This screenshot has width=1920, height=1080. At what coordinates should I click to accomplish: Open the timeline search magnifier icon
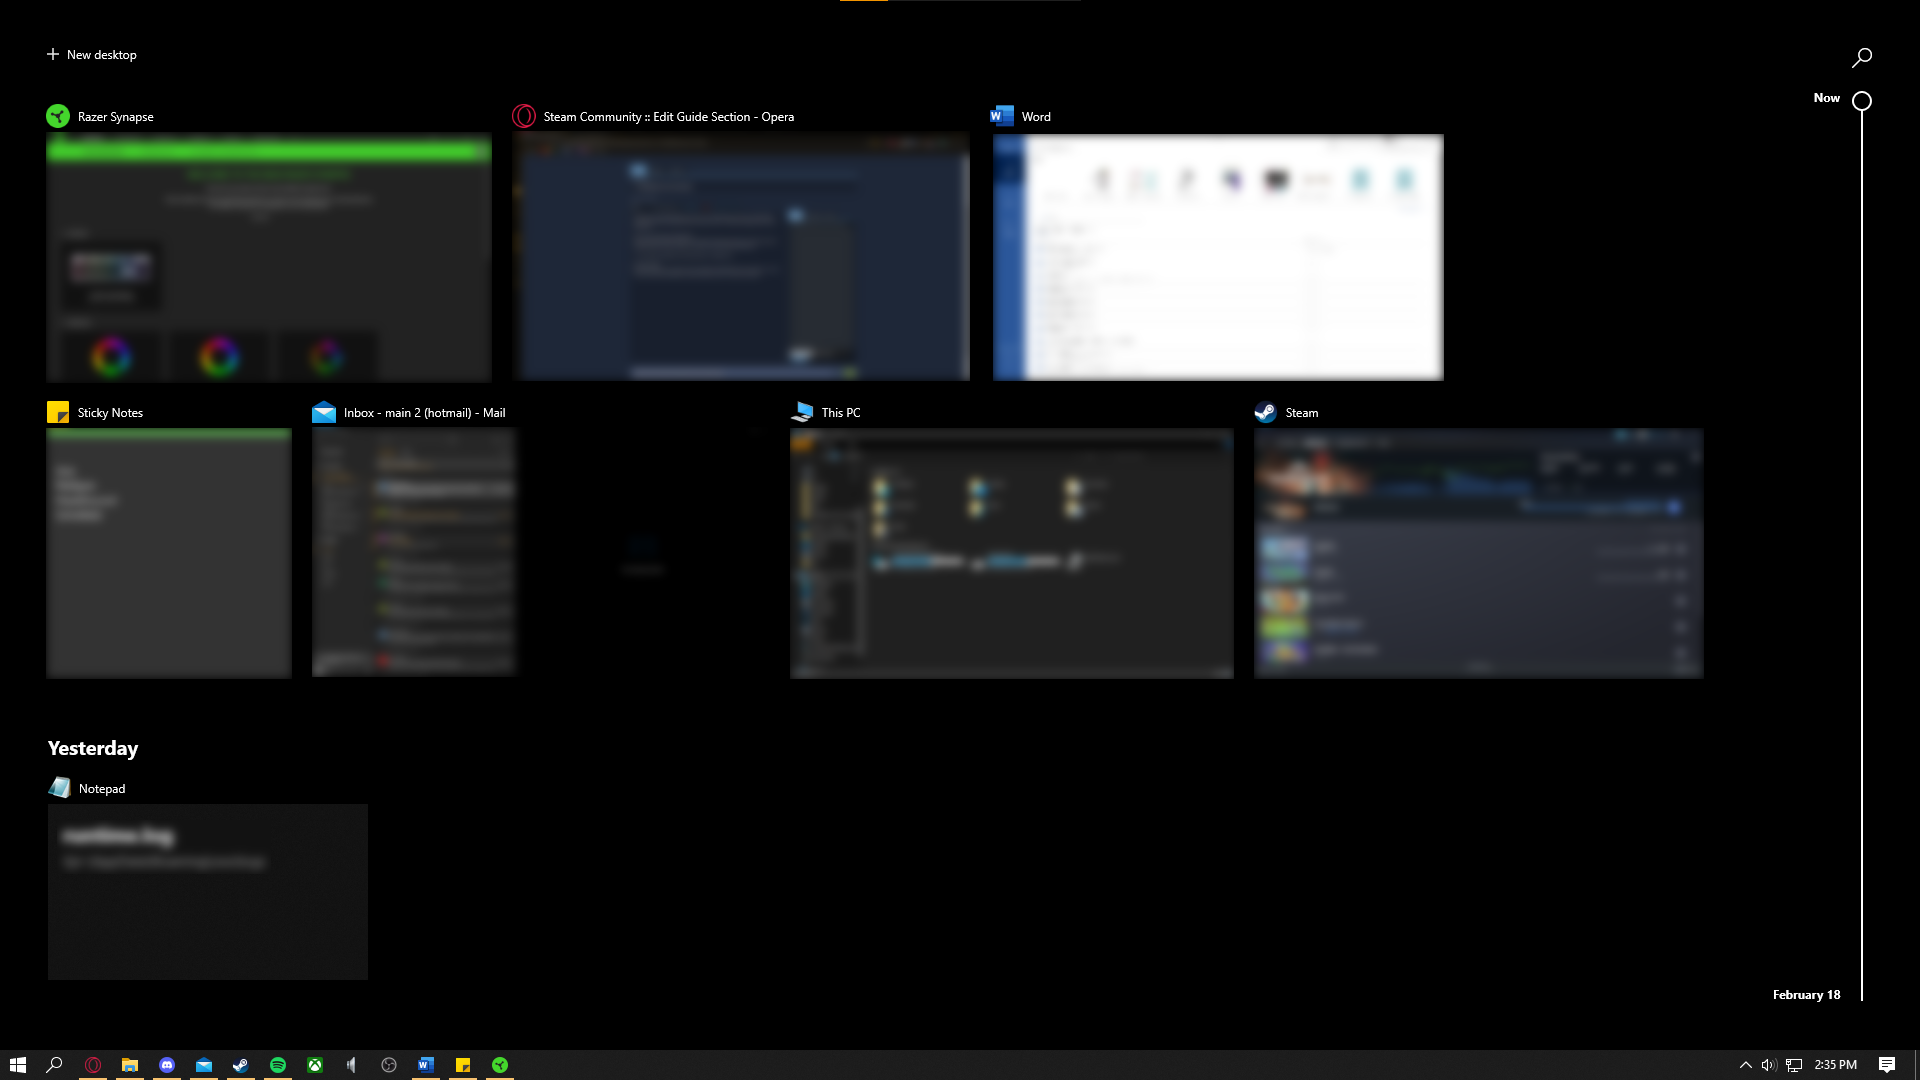point(1861,58)
